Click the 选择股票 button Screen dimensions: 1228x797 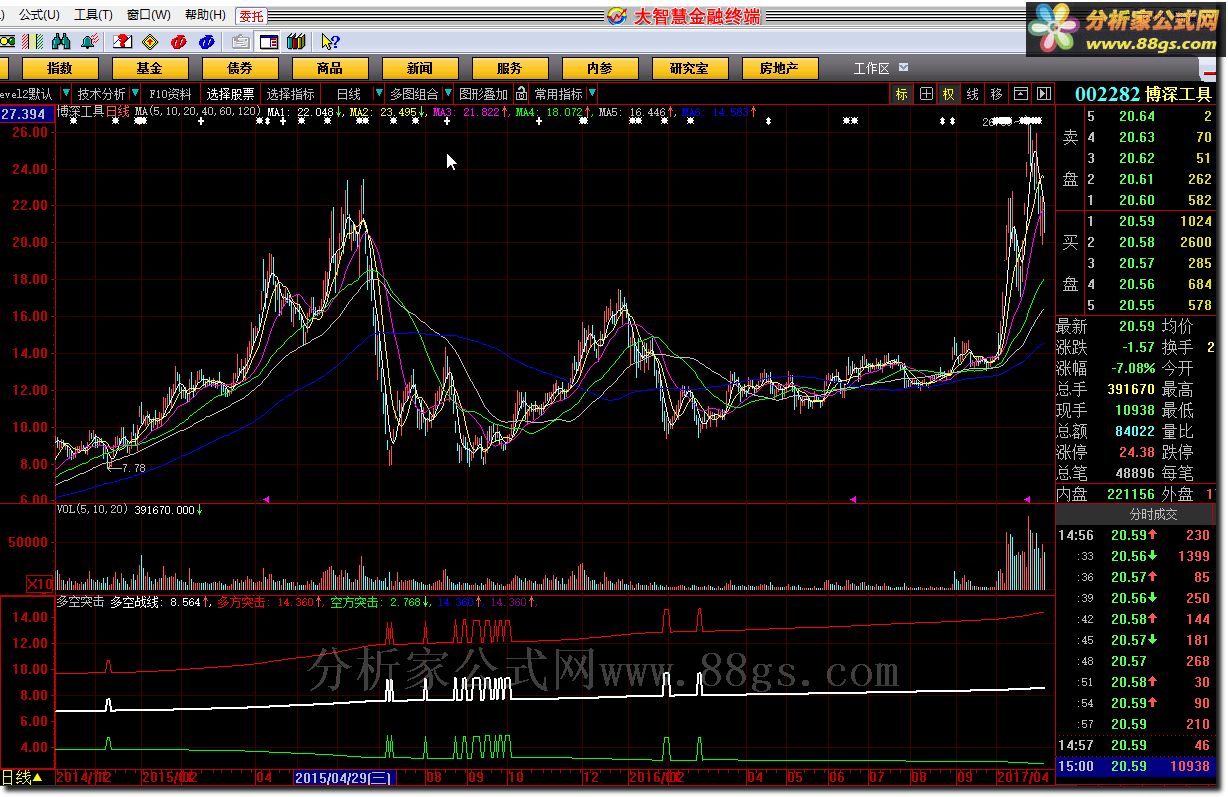point(230,94)
